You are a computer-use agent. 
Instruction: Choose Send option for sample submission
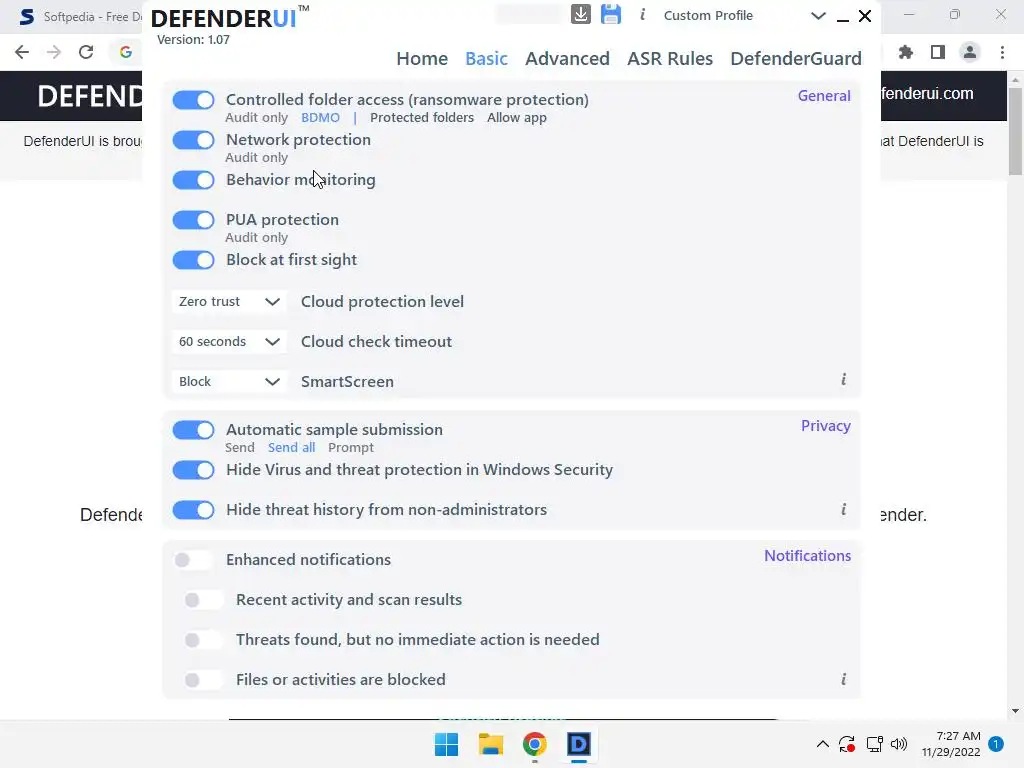240,447
